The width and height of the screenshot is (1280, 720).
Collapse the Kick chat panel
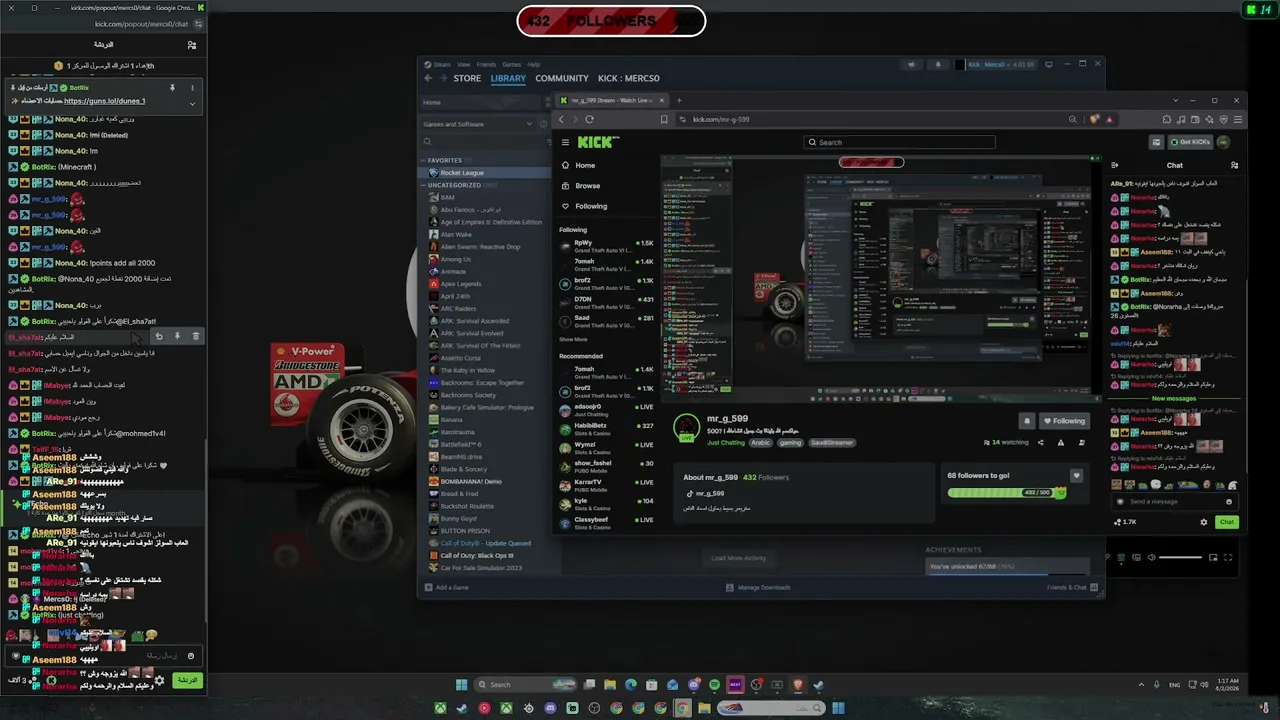point(1115,165)
